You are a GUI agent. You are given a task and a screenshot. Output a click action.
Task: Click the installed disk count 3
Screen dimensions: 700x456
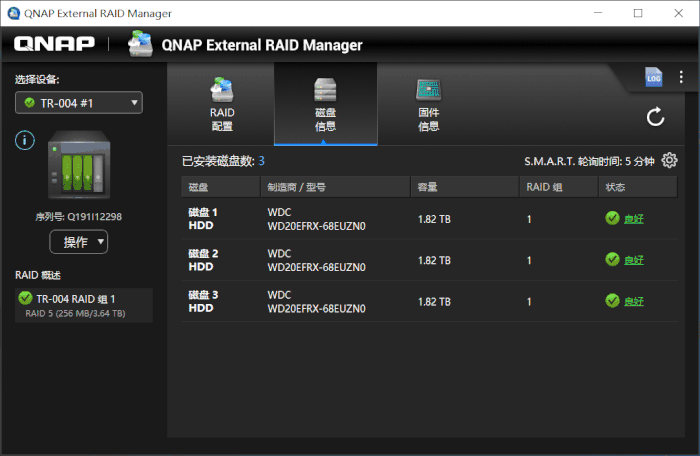(x=261, y=161)
